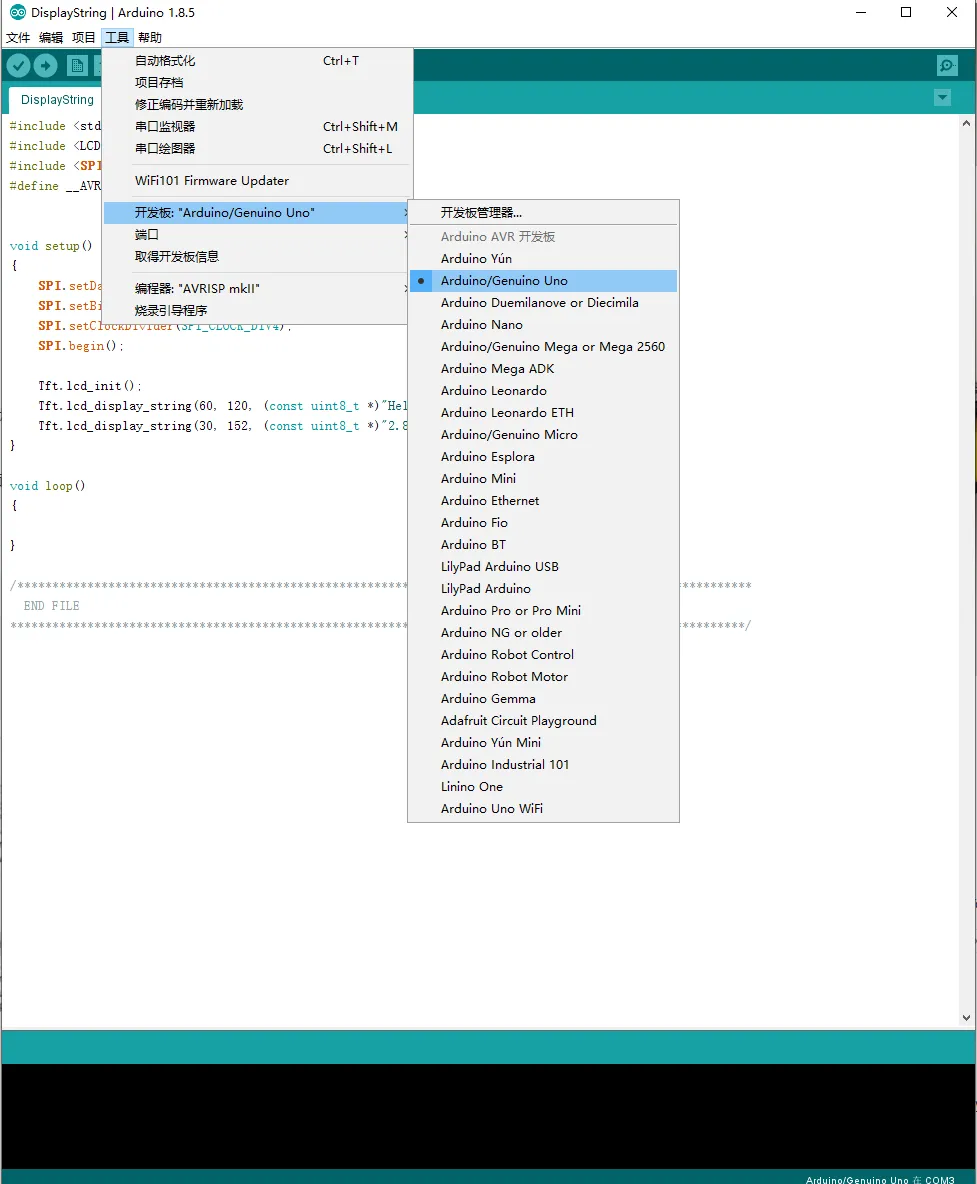Click the editor scrollbar down arrow
Screen dimensions: 977x1184
tap(966, 1018)
